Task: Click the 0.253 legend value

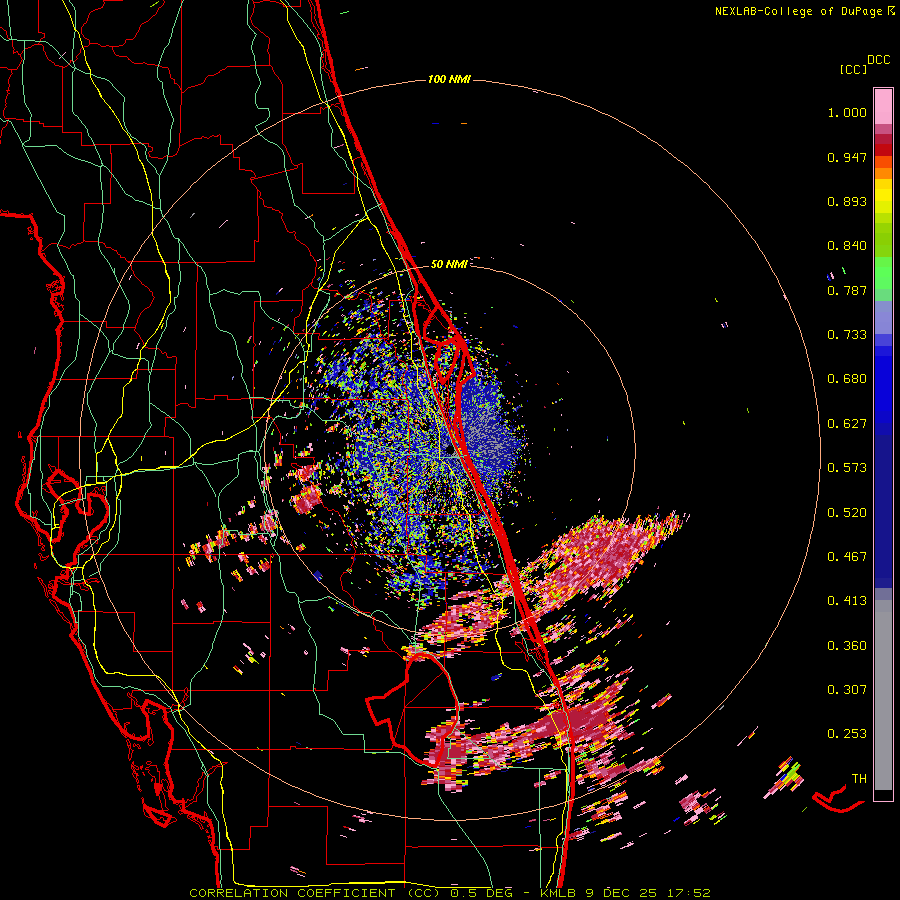Action: point(847,734)
